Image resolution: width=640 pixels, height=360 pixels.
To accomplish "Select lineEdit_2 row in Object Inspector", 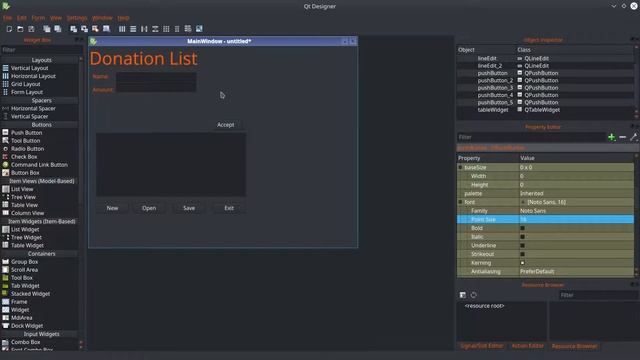I will pos(545,66).
